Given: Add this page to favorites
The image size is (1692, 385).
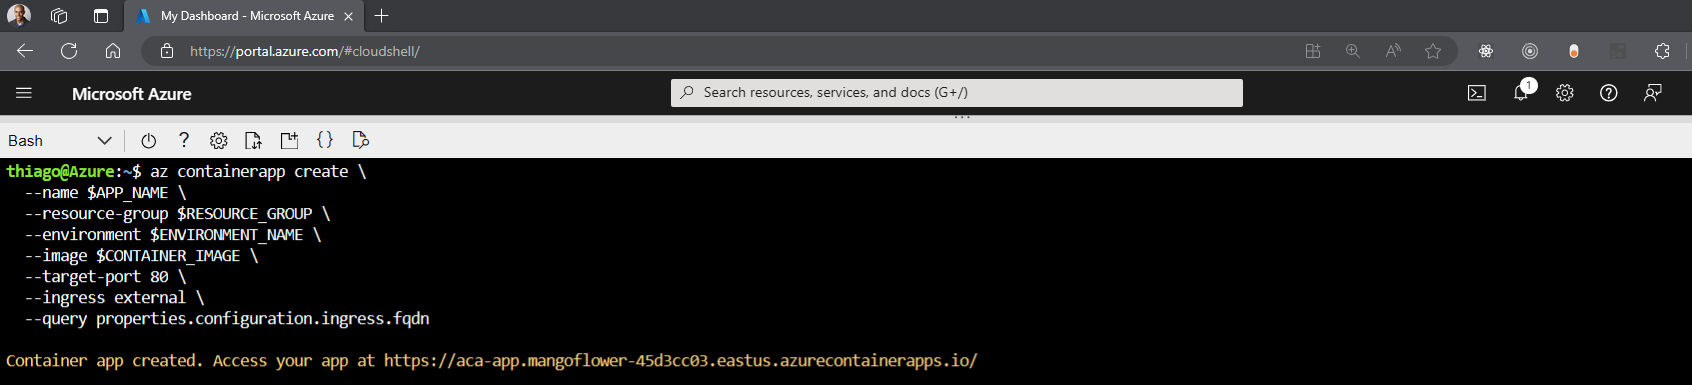Looking at the screenshot, I should (x=1433, y=51).
